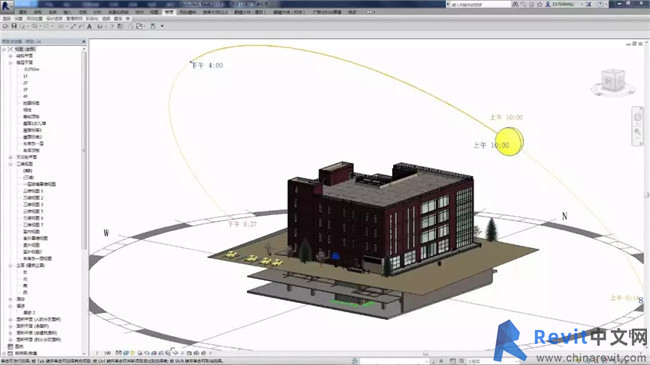Select 三维视图 7 in Project Browser
650x365 pixels.
pos(33,225)
